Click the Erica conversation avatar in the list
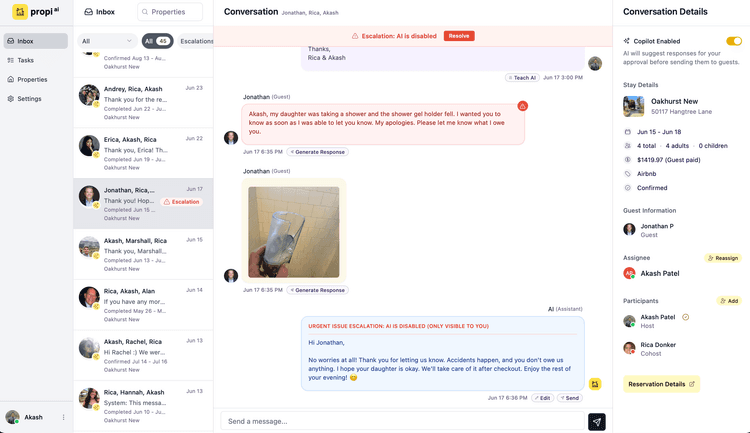 (89, 146)
